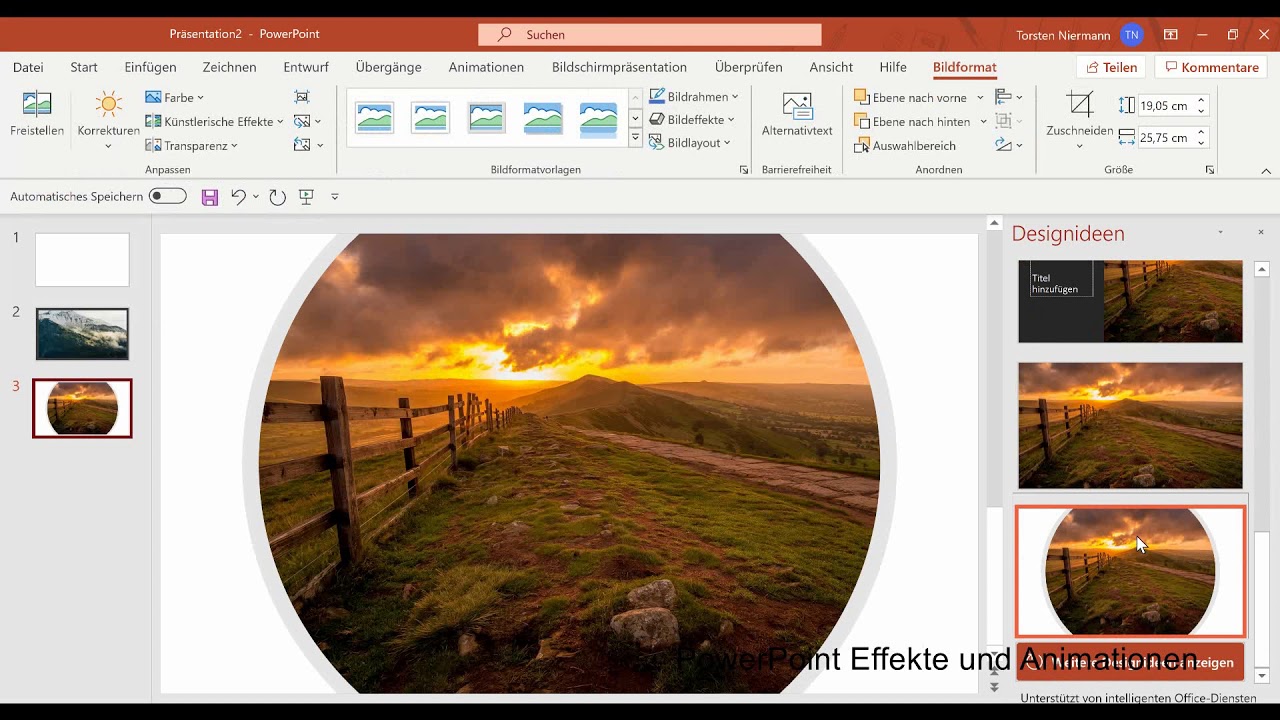Screen dimensions: 1280x720
Task: Open the Auswahlbereich selection pane
Action: tap(906, 145)
